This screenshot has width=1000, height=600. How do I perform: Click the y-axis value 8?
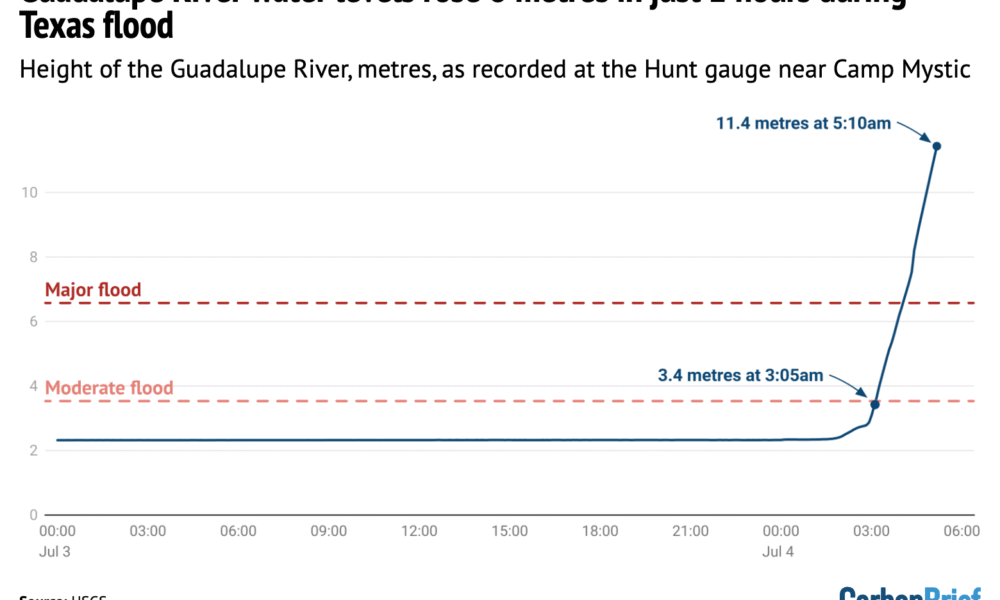32,257
